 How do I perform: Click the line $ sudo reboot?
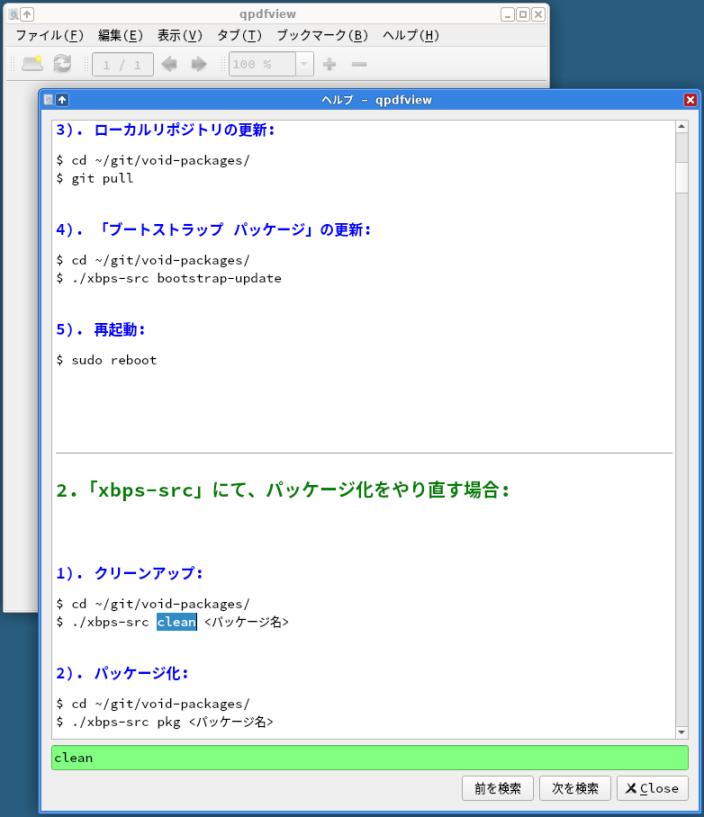pyautogui.click(x=106, y=360)
